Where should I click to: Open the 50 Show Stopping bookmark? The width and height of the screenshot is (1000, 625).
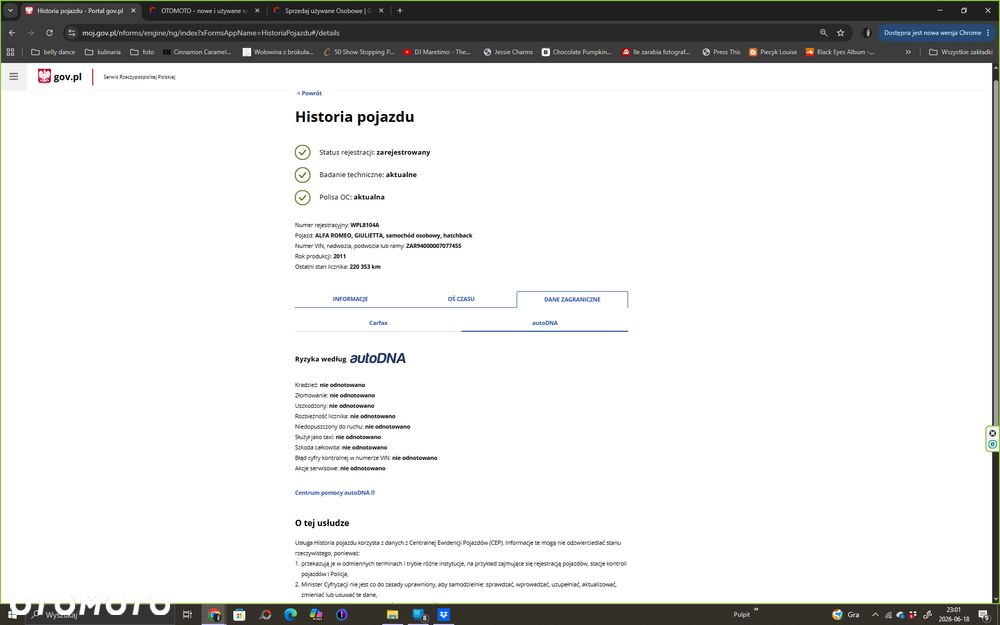(358, 52)
